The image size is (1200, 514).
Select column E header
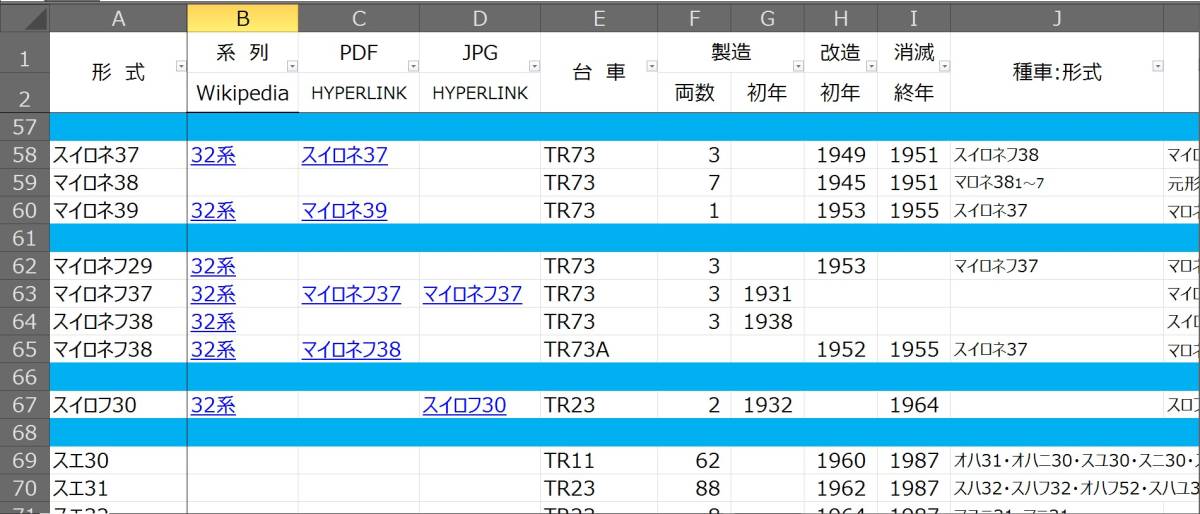coord(599,17)
